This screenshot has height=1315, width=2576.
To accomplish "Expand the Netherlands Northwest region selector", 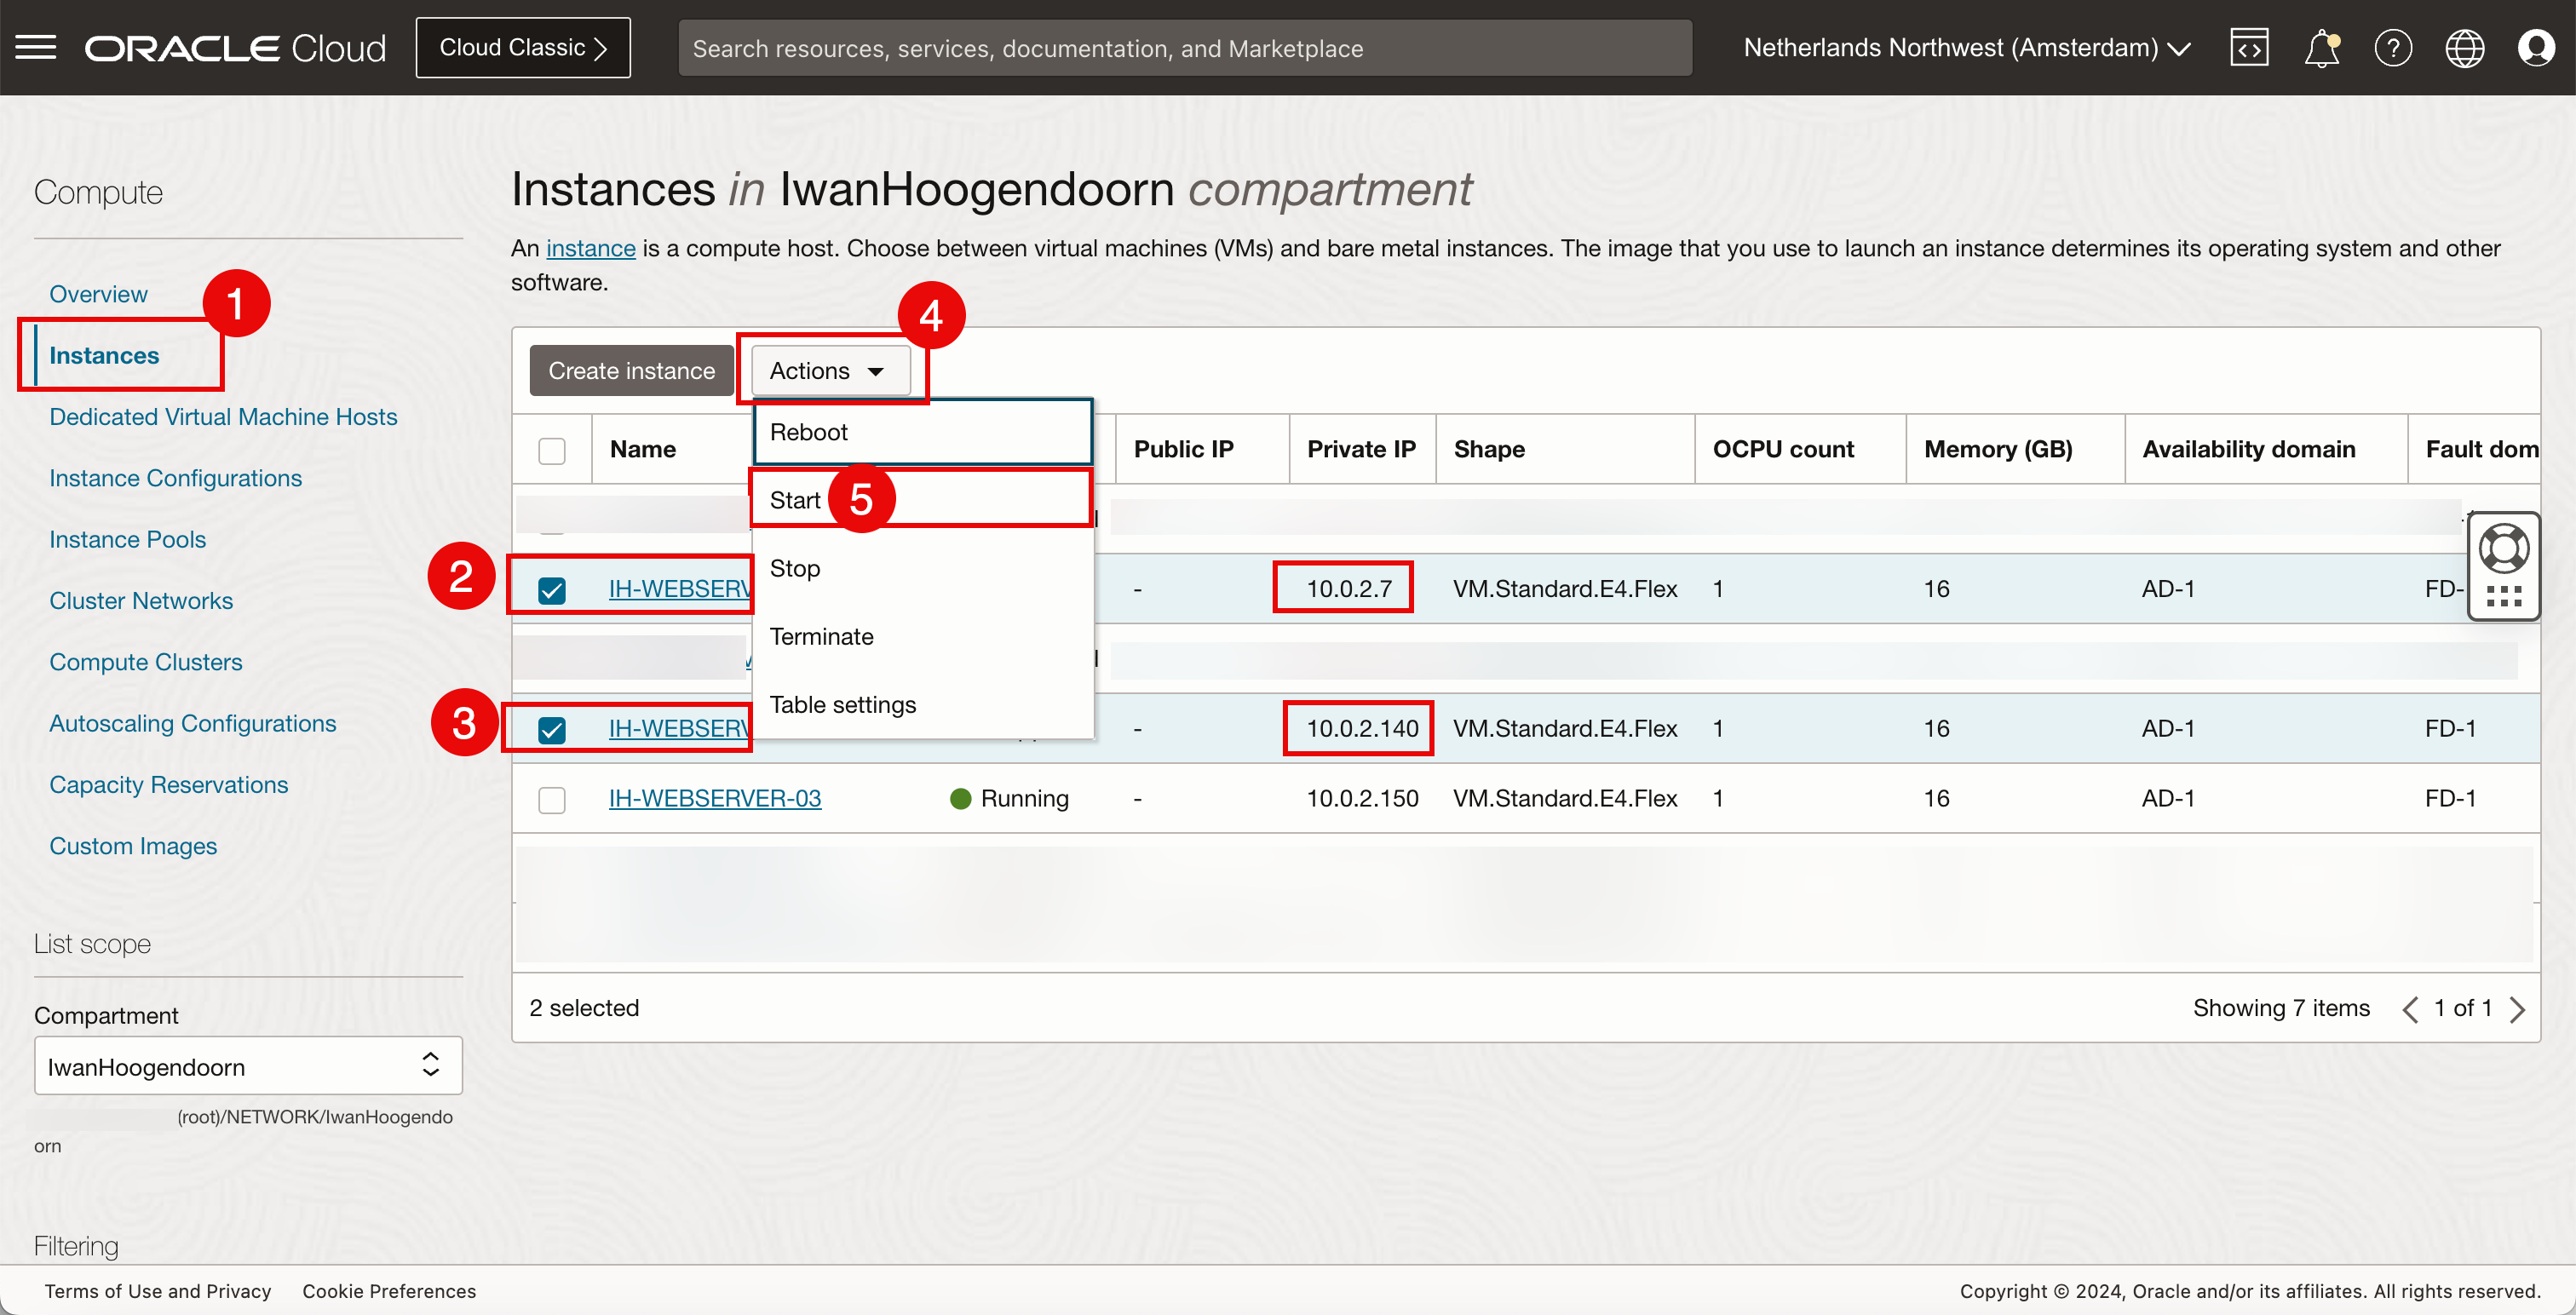I will (1967, 48).
